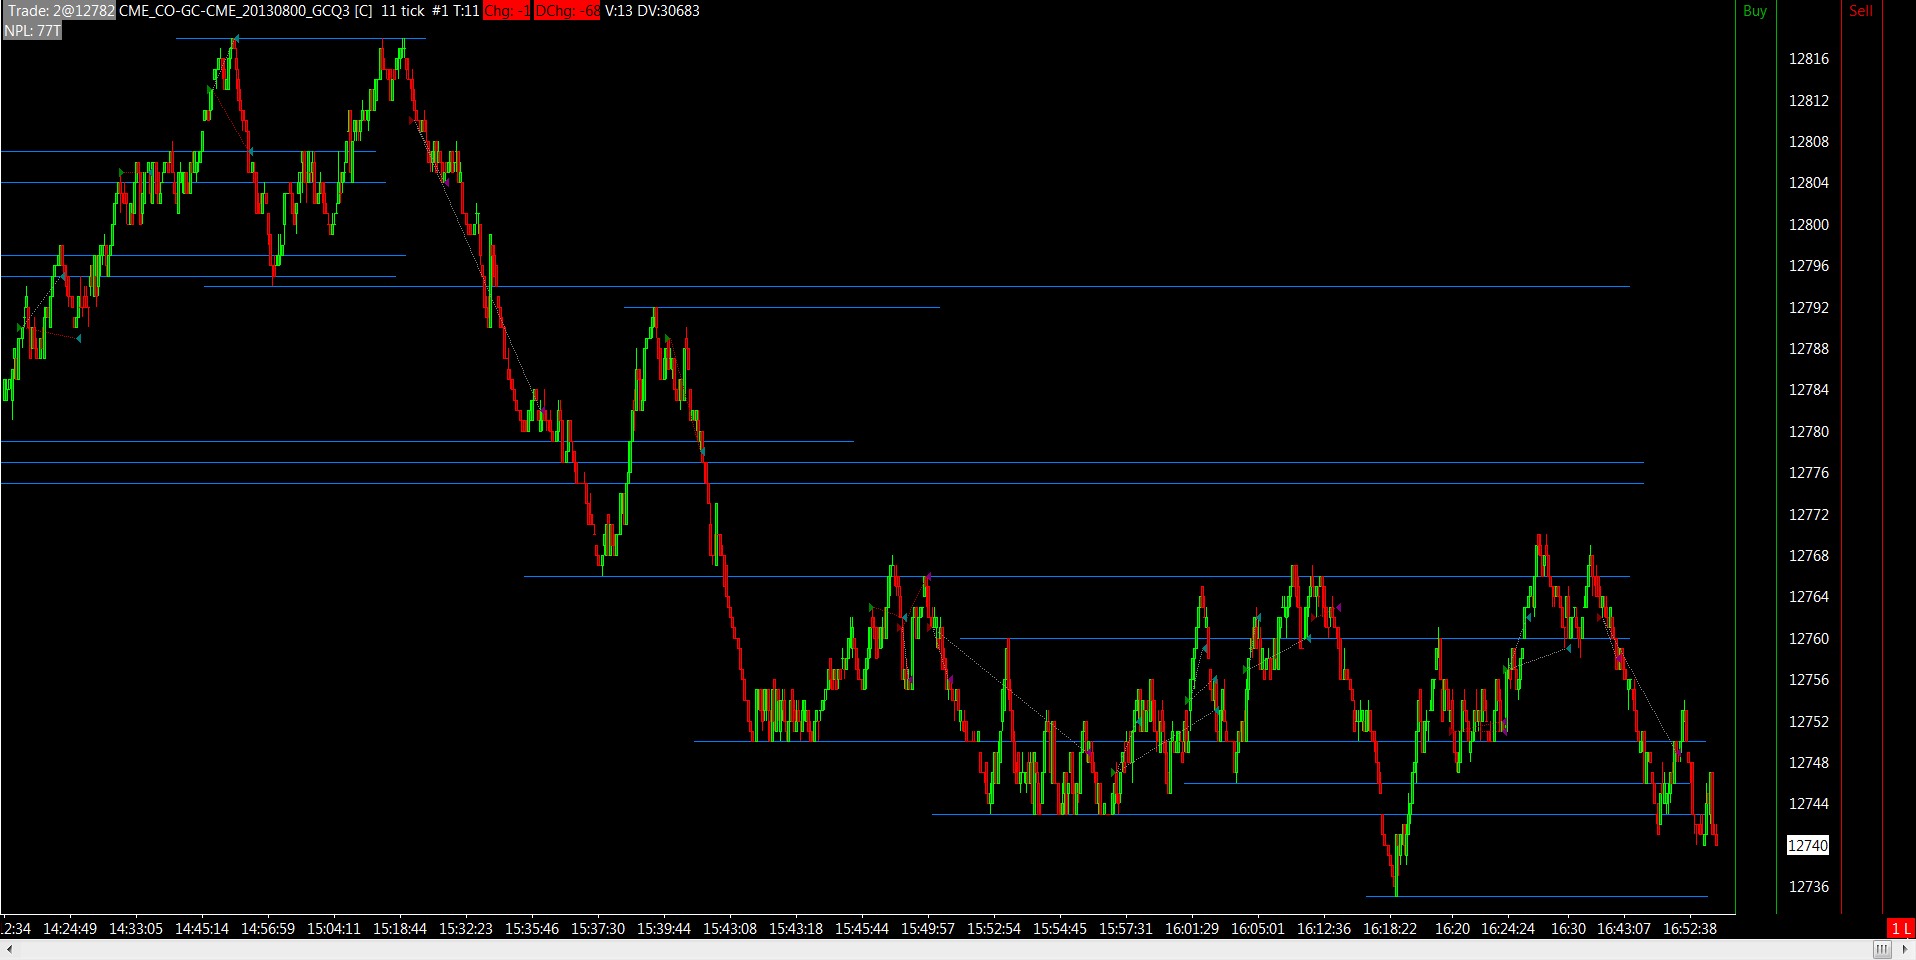The image size is (1916, 960).
Task: Click the 15:04:11 time axis label
Action: pos(334,929)
